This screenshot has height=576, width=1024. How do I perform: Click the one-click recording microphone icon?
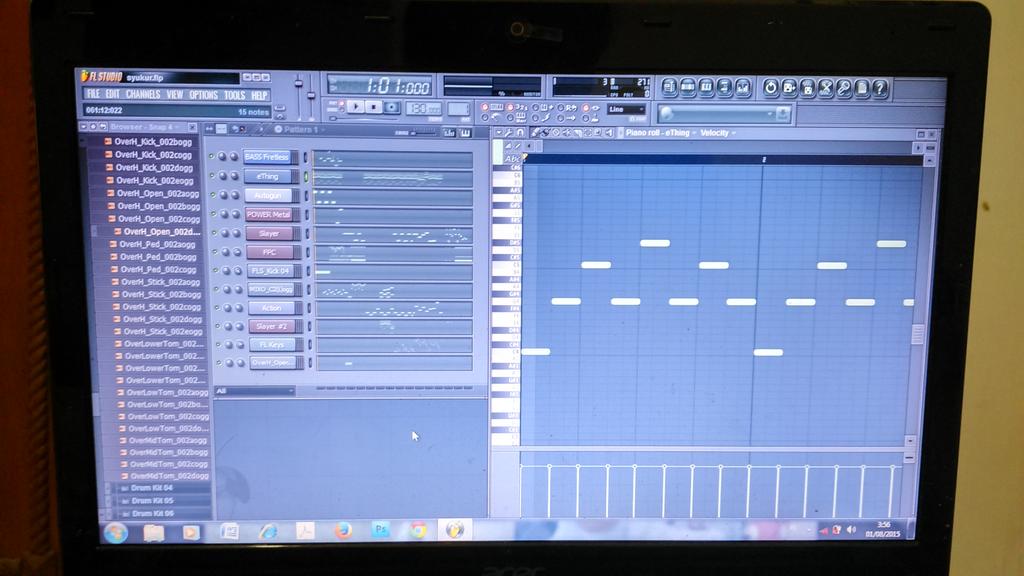(844, 88)
